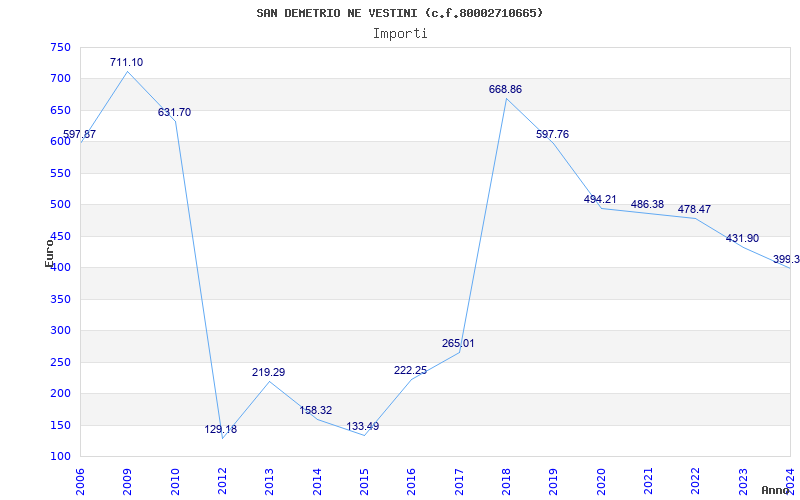800x500 pixels.
Task: Click x-axis year 2013
Action: [270, 482]
